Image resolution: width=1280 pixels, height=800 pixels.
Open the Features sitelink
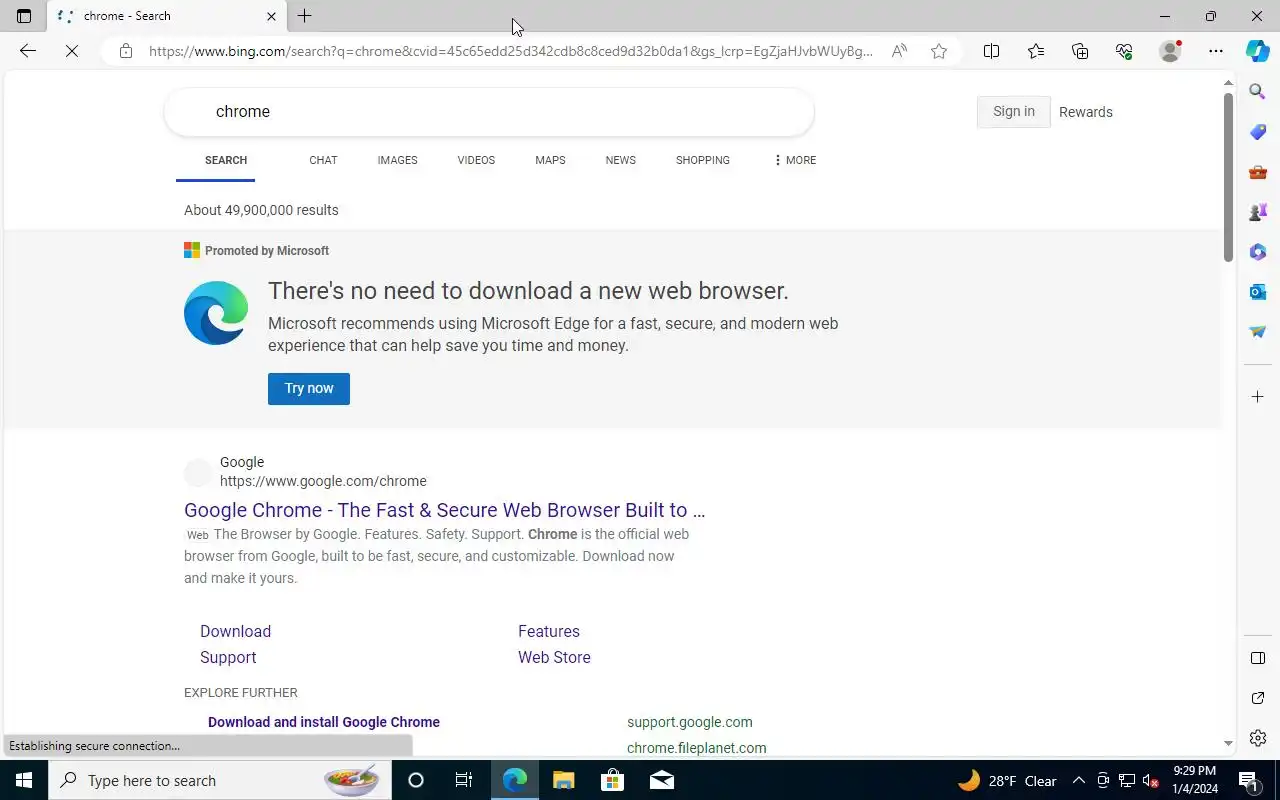549,631
